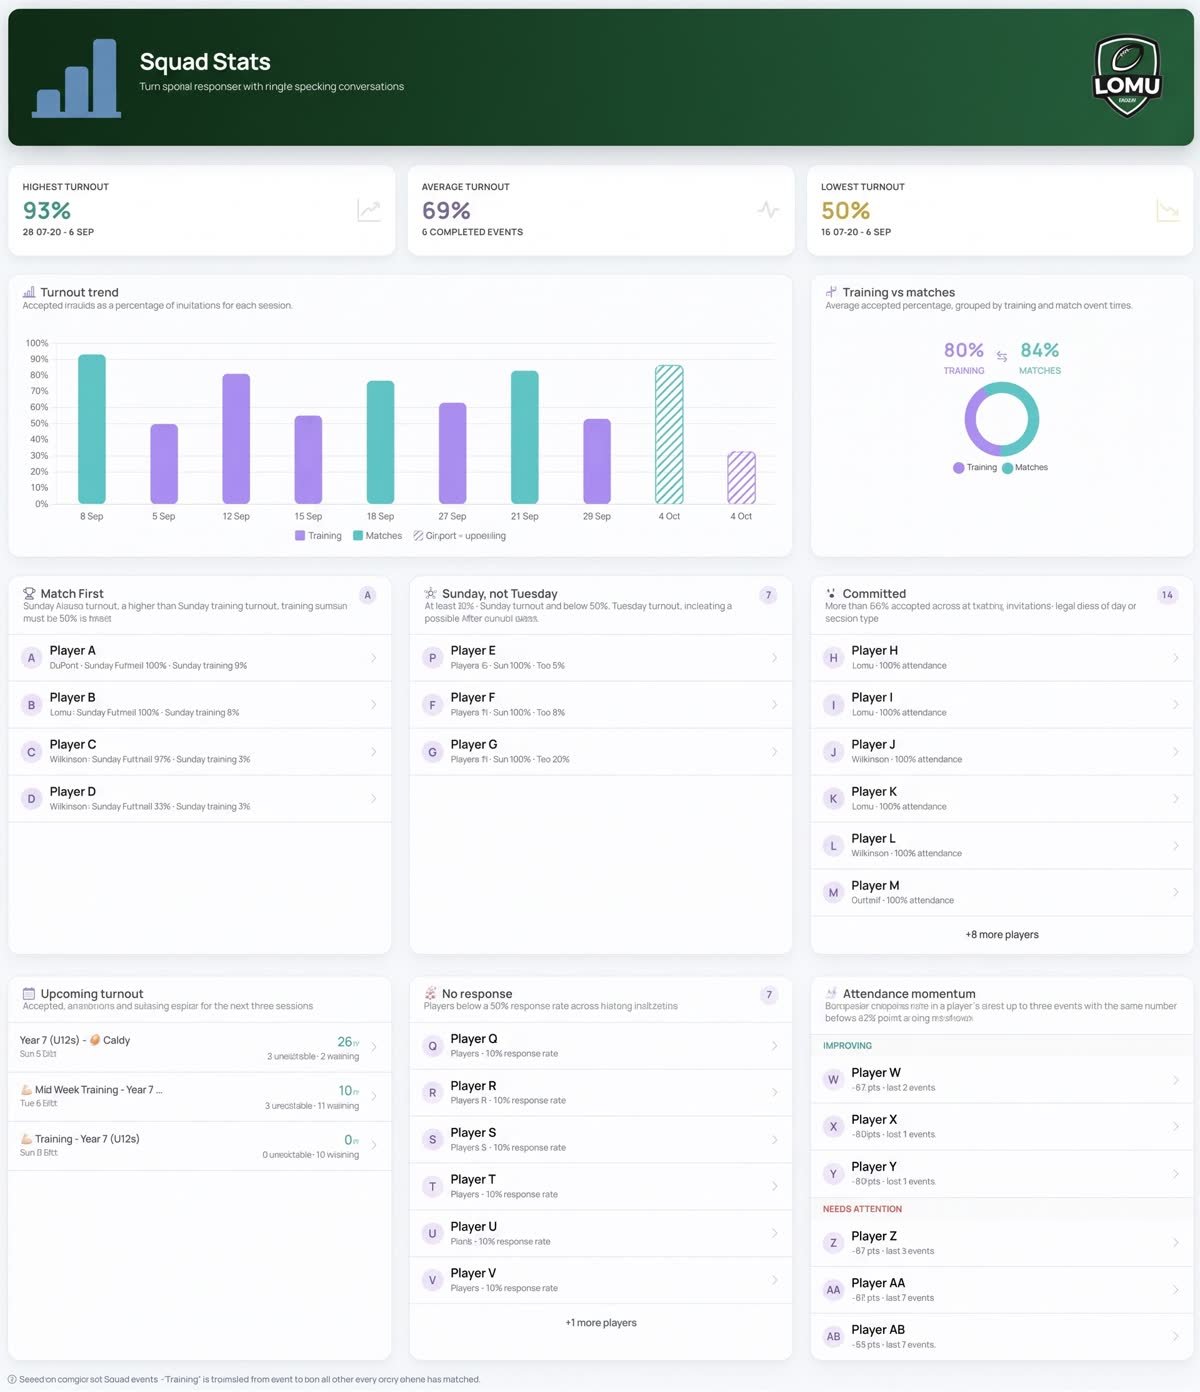Open Mid Week Training event chevron

tap(374, 1096)
